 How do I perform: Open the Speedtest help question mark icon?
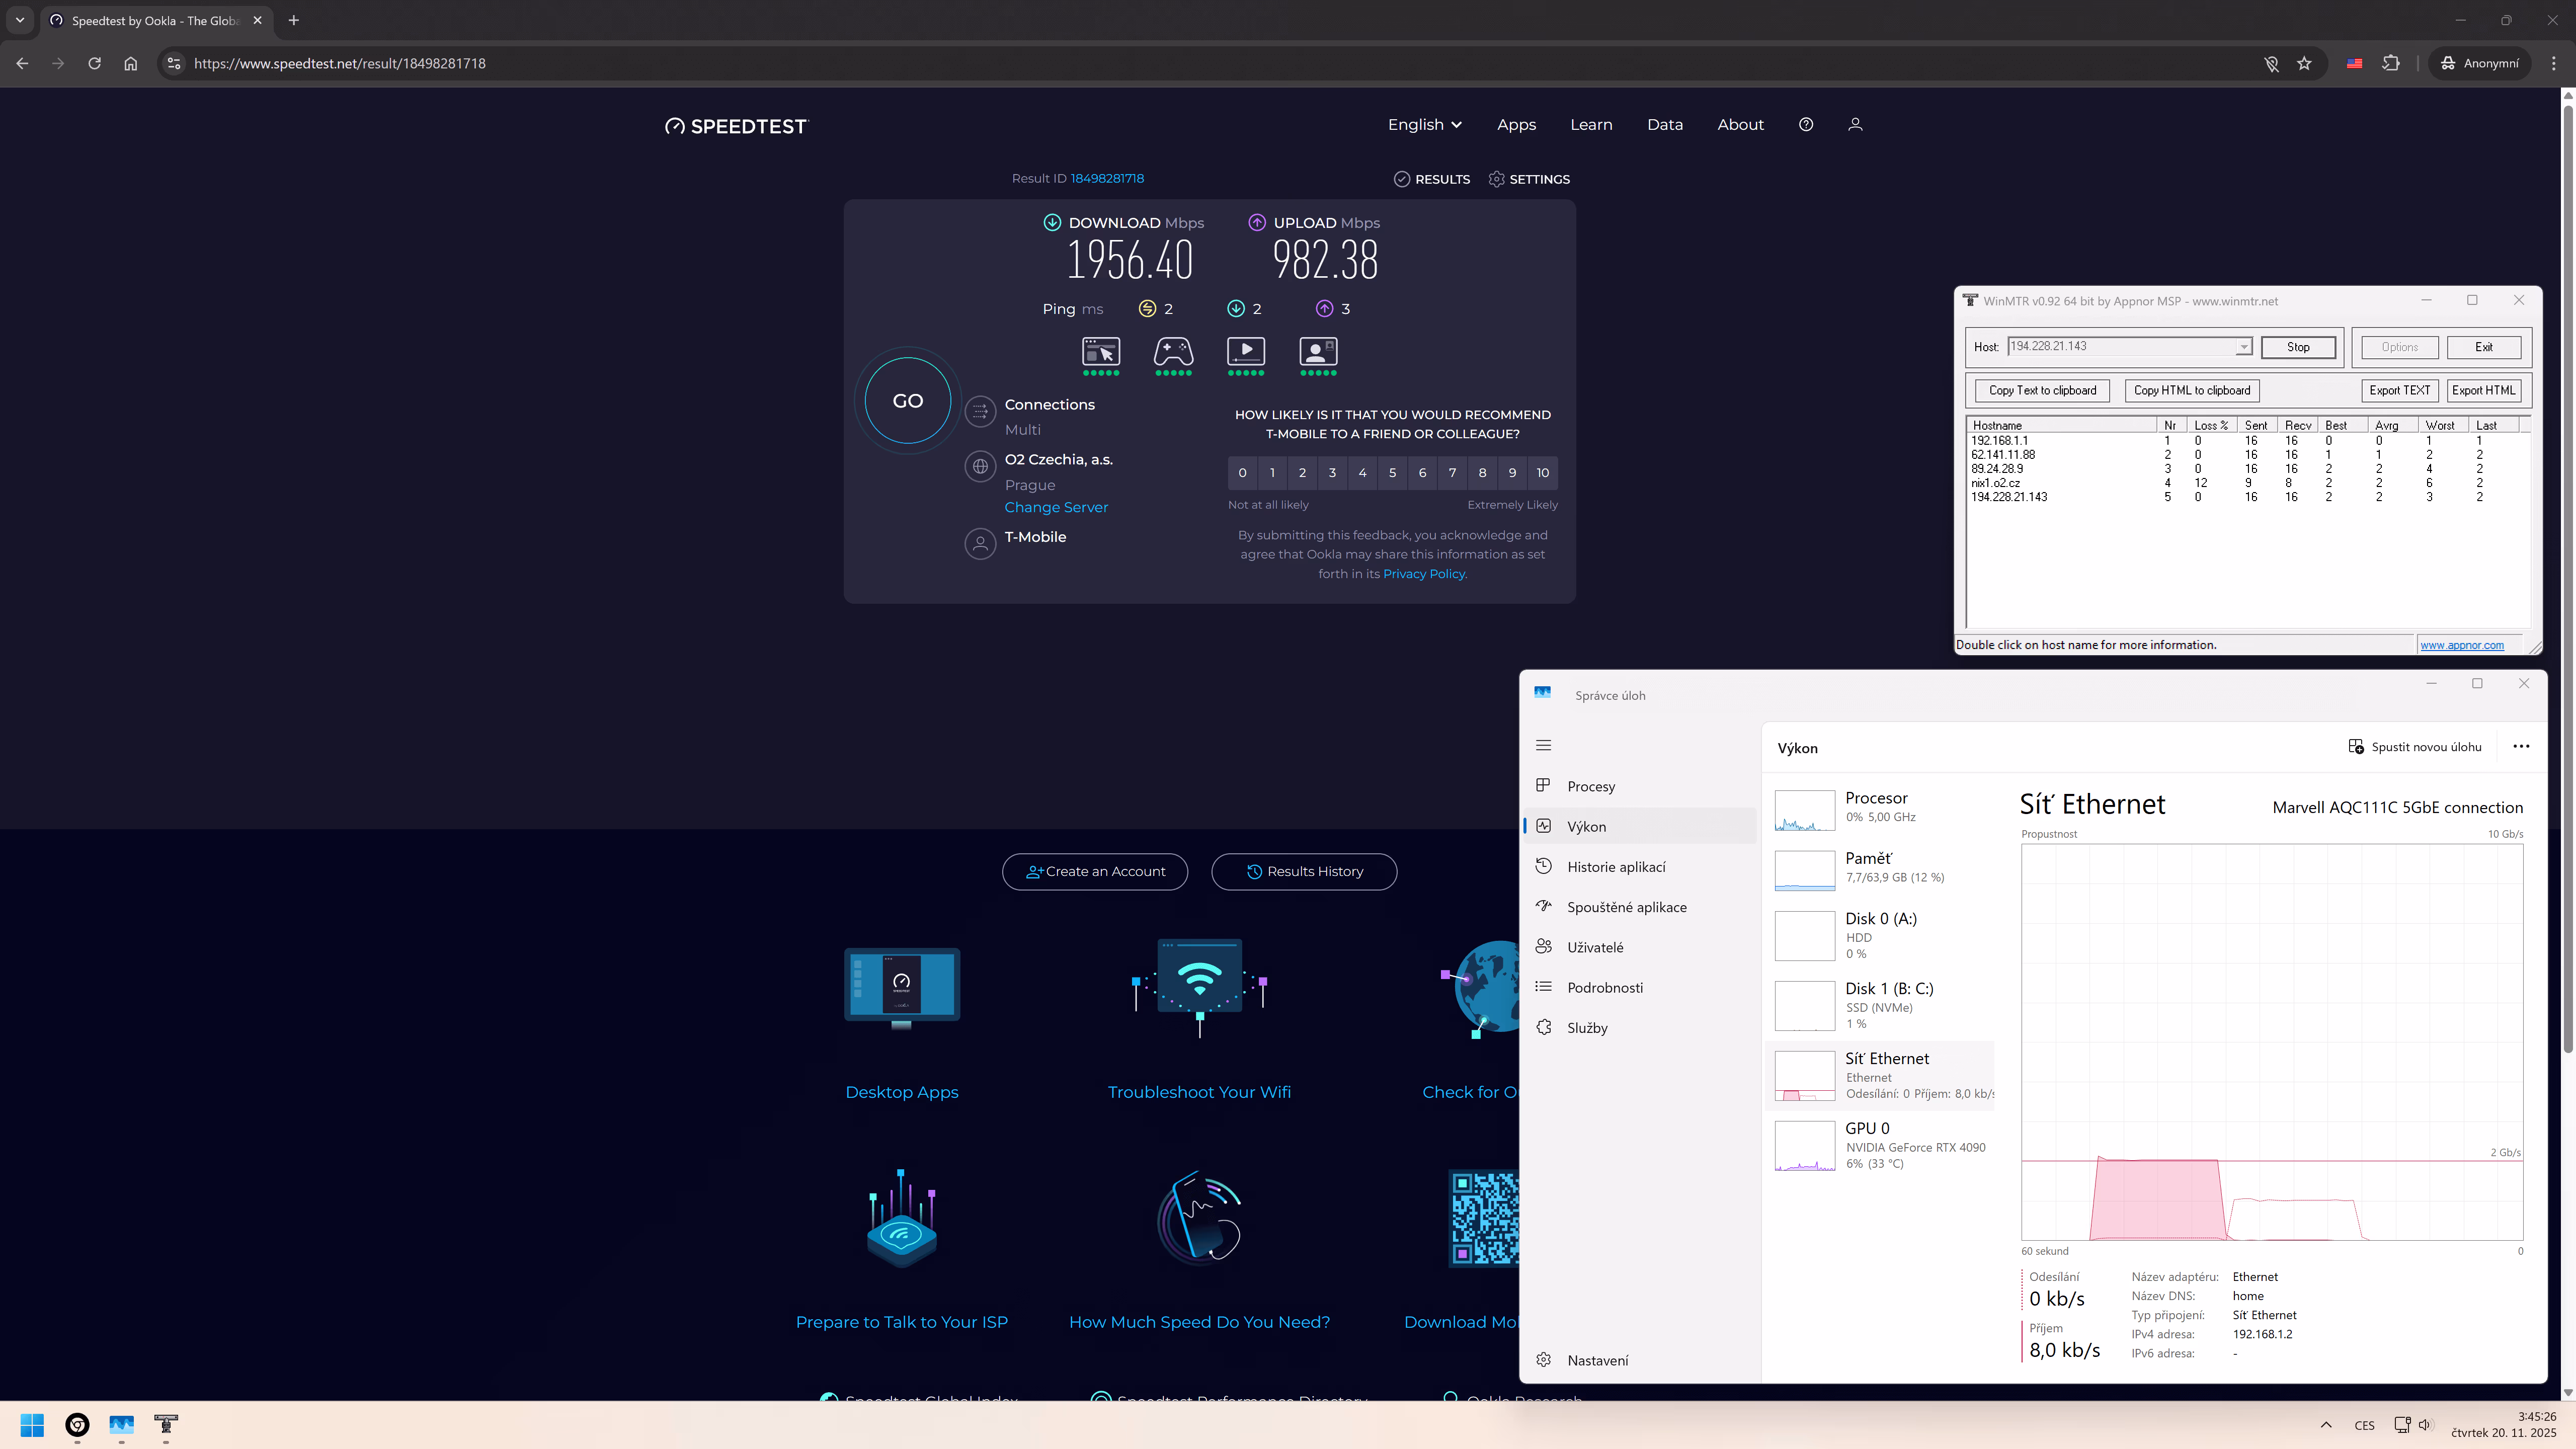click(x=1805, y=125)
